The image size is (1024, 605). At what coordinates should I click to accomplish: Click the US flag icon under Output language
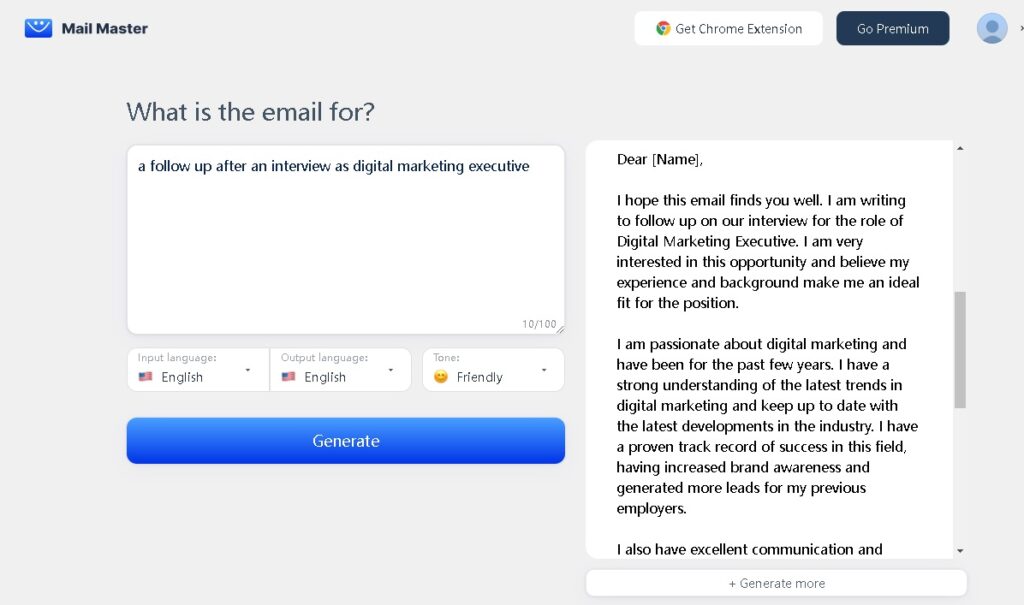(289, 377)
